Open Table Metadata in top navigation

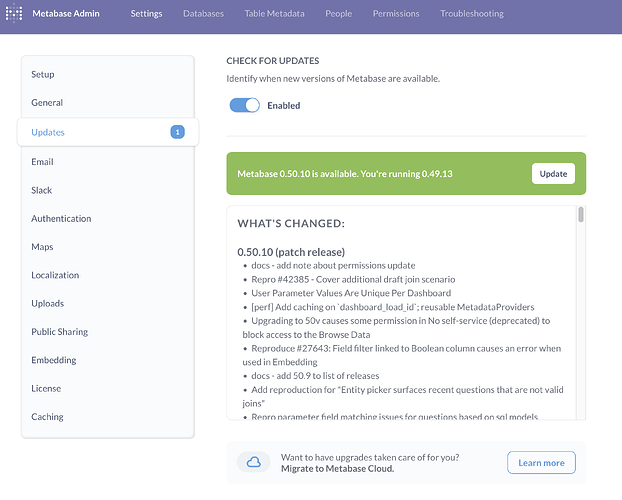point(275,13)
